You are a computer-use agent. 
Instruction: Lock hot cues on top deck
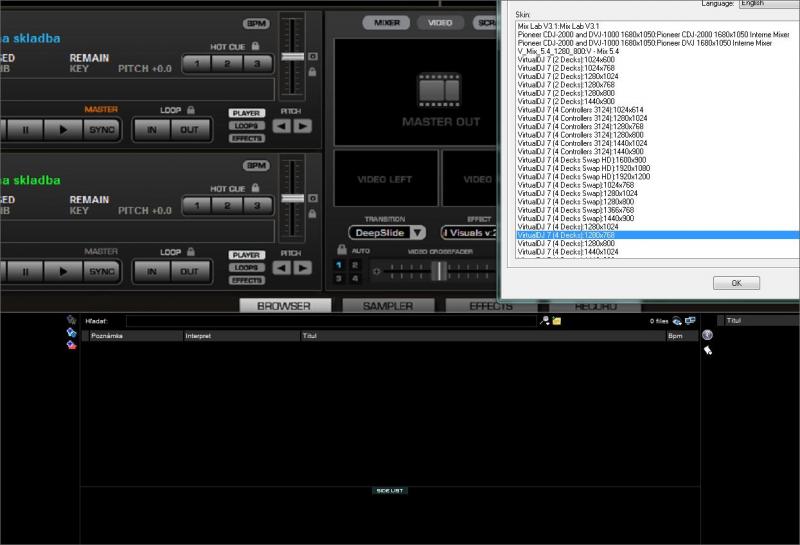(x=256, y=46)
